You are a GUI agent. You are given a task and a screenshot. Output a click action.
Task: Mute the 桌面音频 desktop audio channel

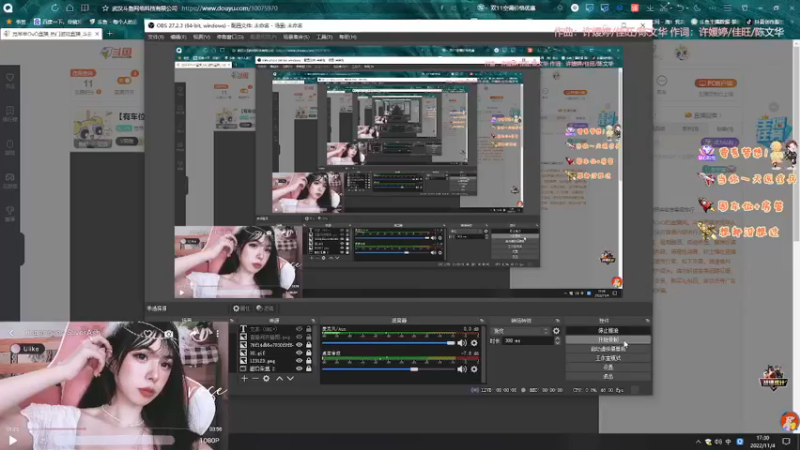[462, 369]
